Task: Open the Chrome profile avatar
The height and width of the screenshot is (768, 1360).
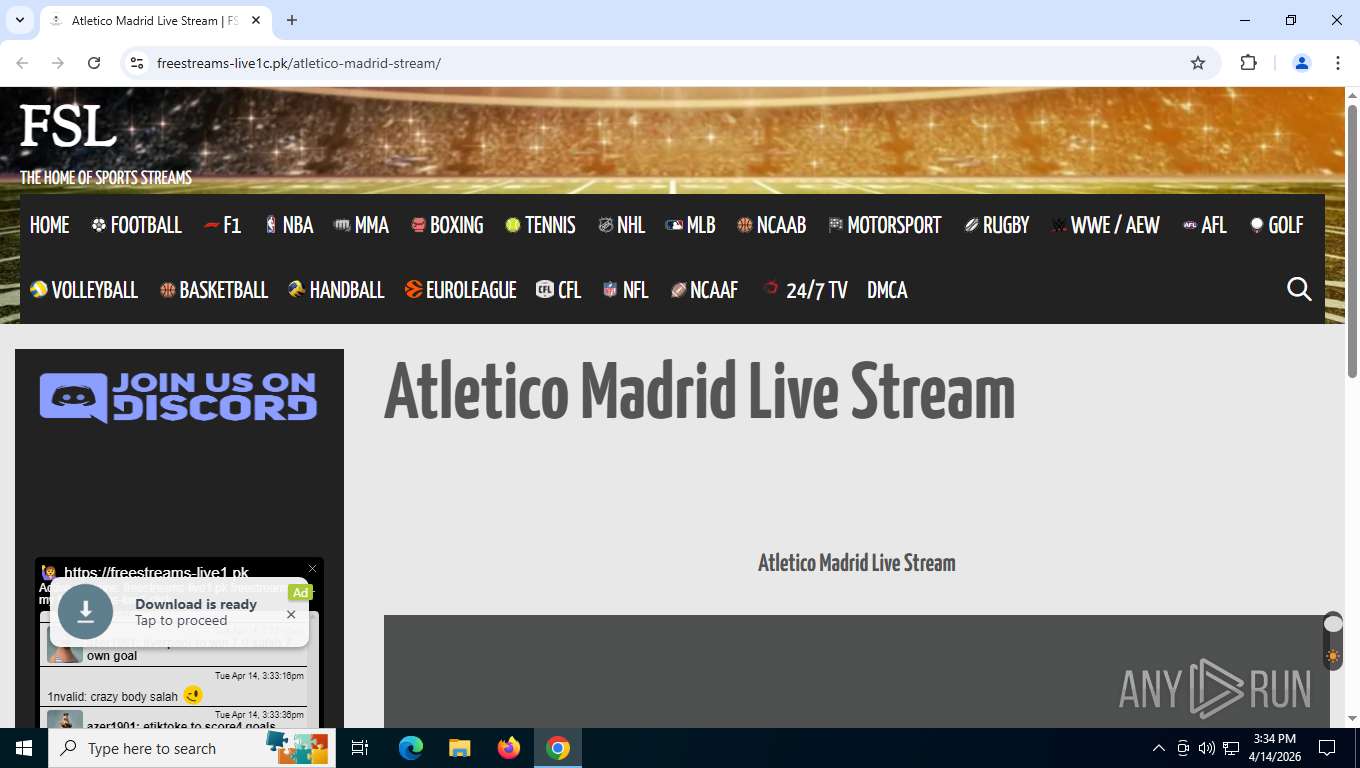Action: click(x=1302, y=63)
